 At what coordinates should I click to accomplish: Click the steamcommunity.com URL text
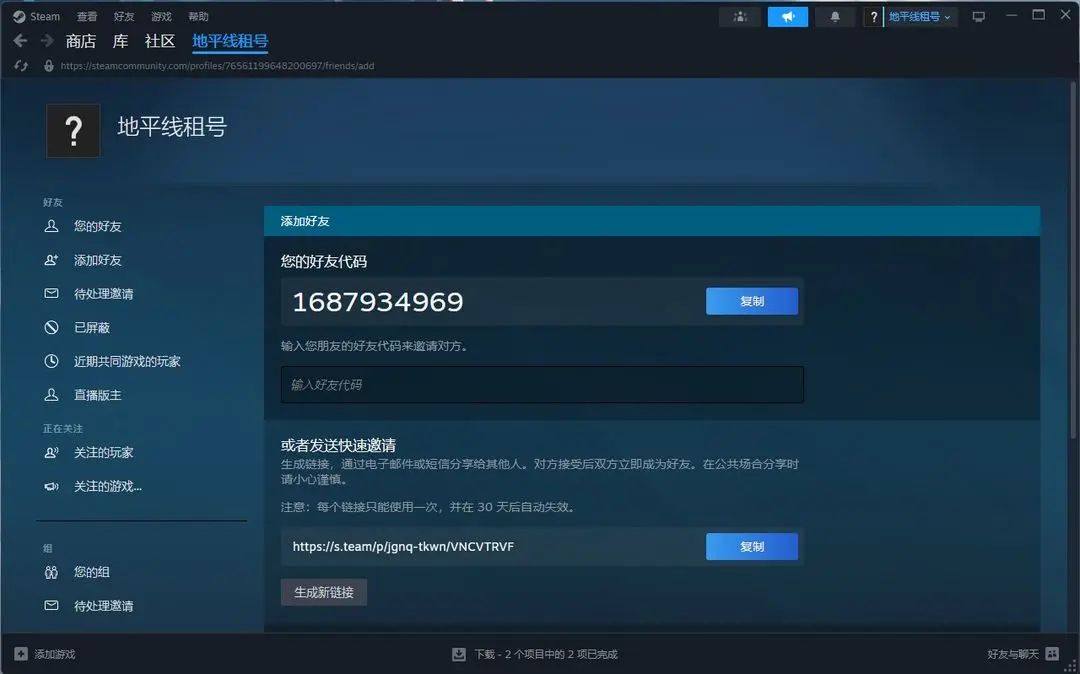click(217, 66)
